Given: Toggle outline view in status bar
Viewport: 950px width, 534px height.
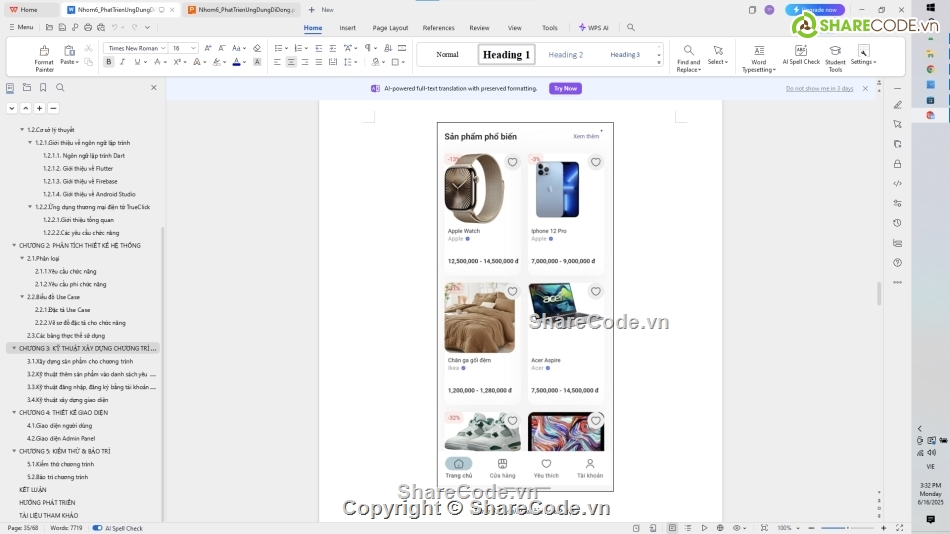Looking at the screenshot, I should tap(688, 528).
